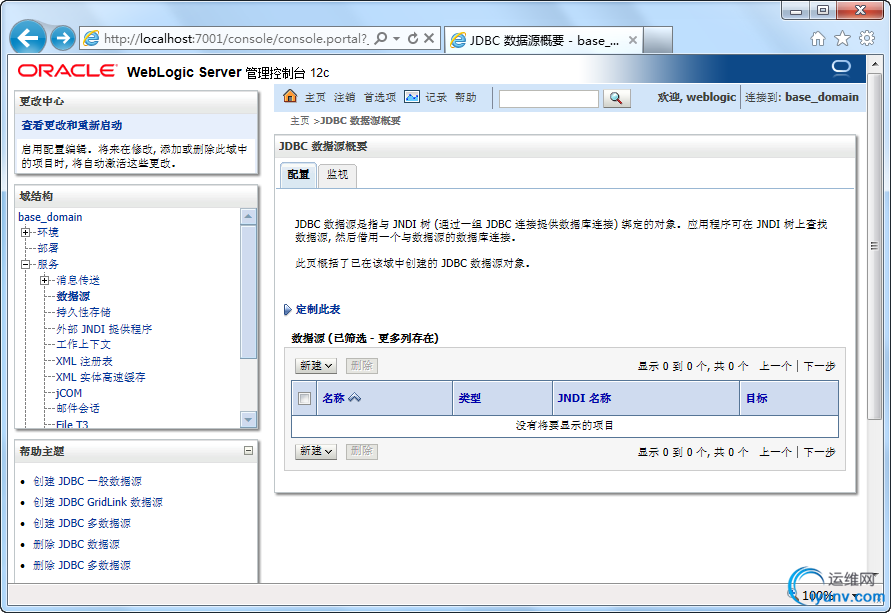
Task: Open 创建 JDBC 一般数据源 help link
Action: [88, 481]
